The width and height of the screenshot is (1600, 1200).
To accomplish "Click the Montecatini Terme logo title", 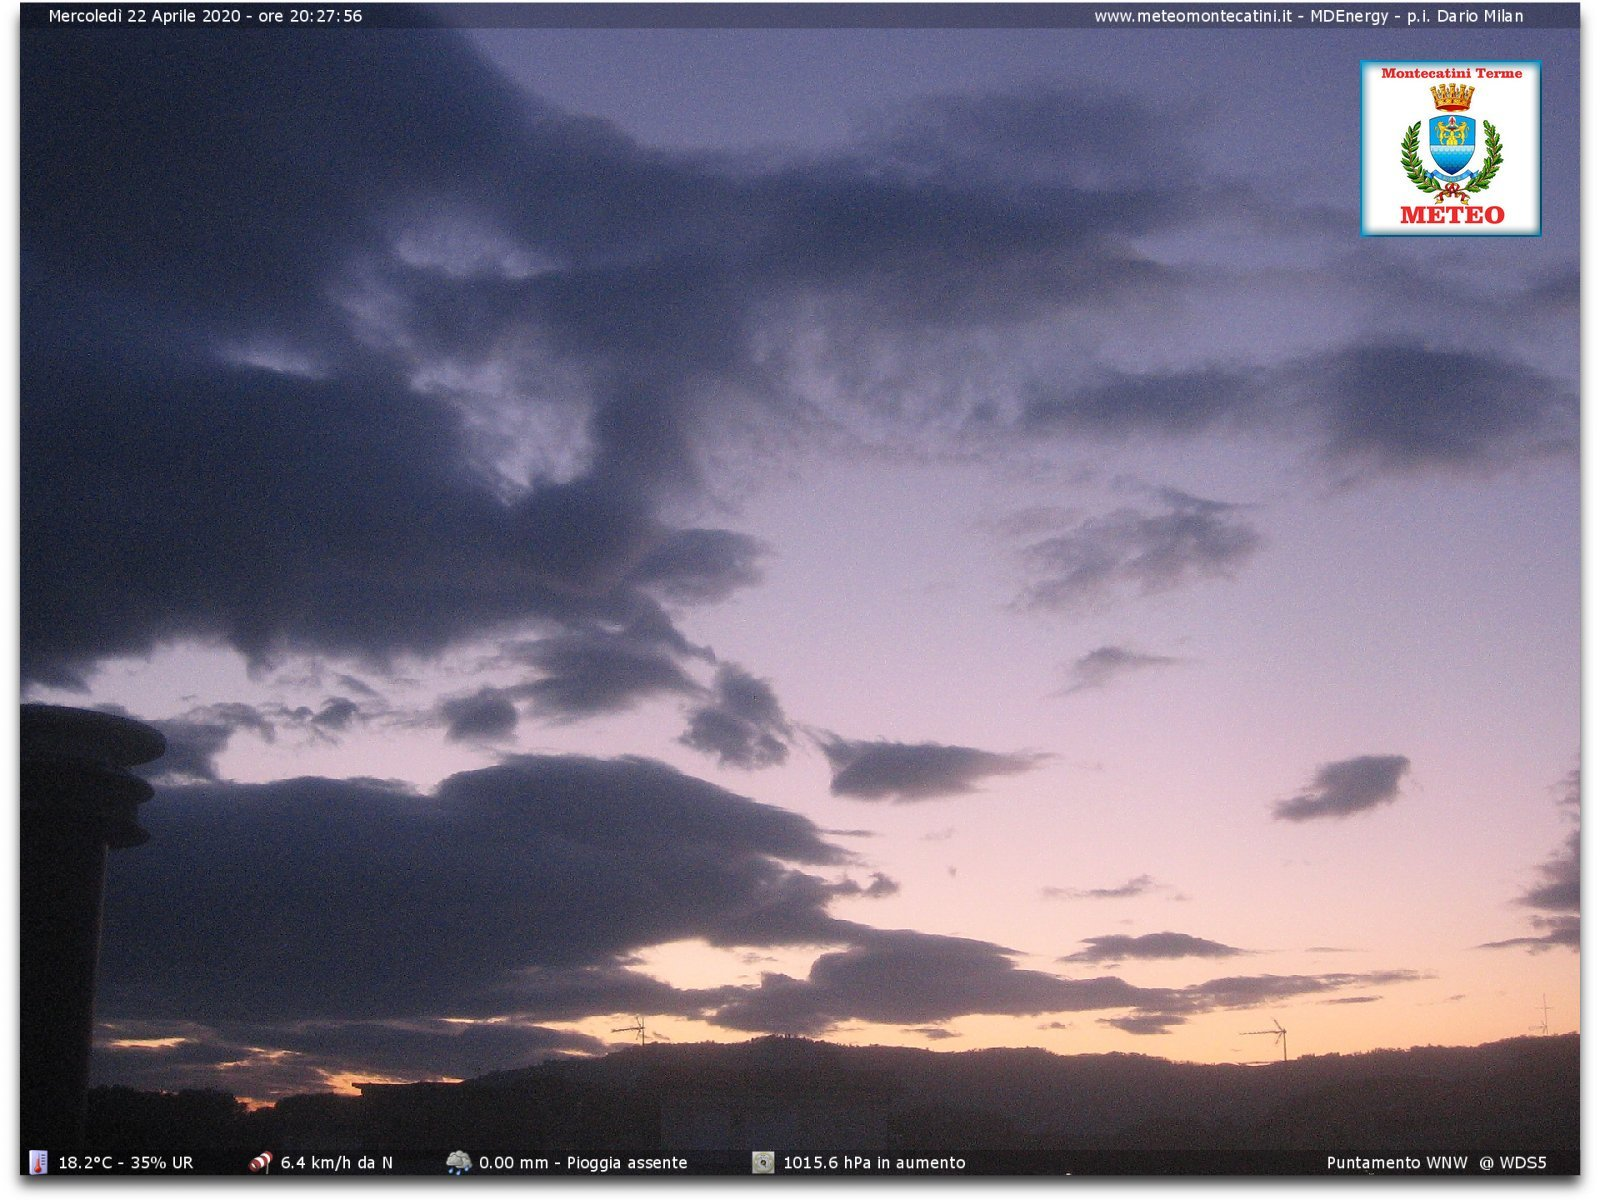I will point(1451,73).
